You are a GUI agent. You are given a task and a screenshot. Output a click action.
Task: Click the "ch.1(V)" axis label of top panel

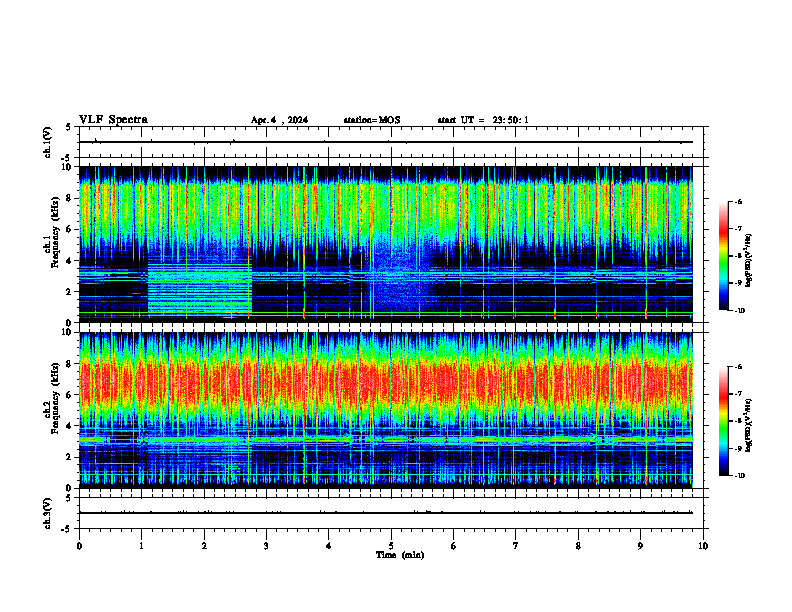(48, 142)
